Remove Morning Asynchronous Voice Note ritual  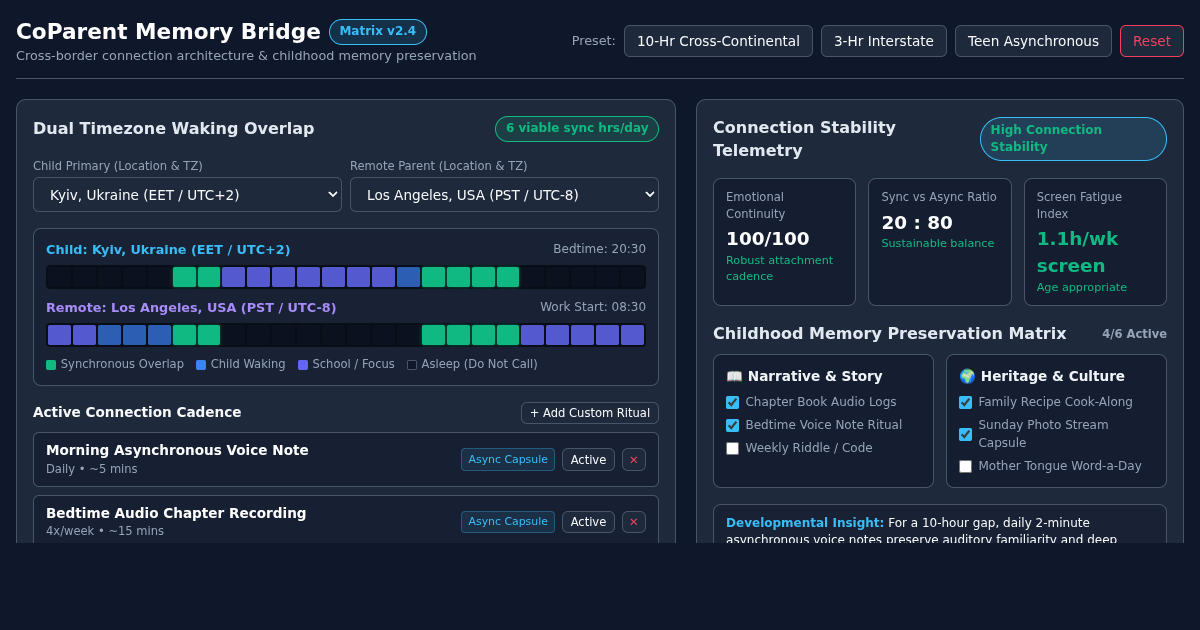pos(634,460)
